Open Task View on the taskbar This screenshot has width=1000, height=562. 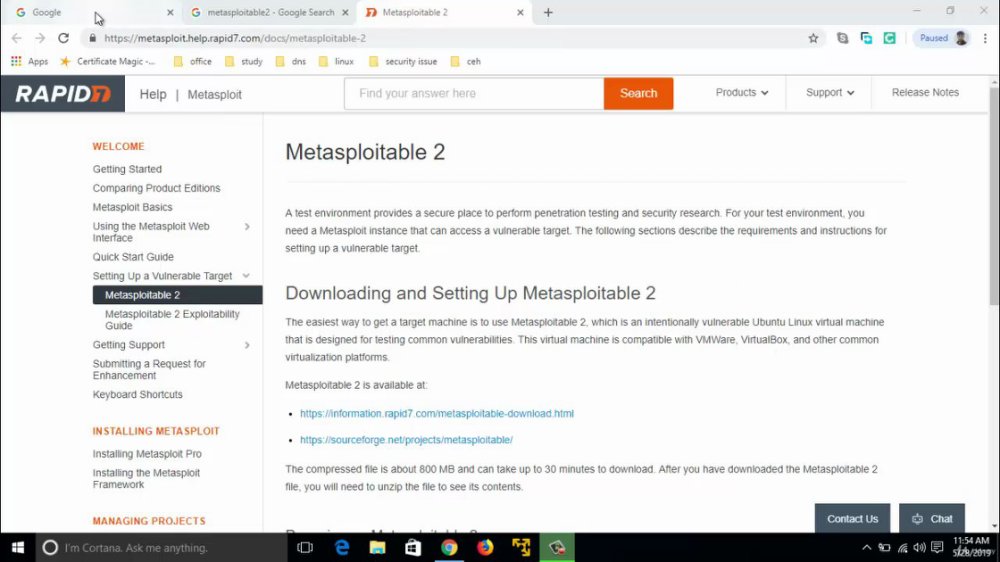[x=305, y=547]
